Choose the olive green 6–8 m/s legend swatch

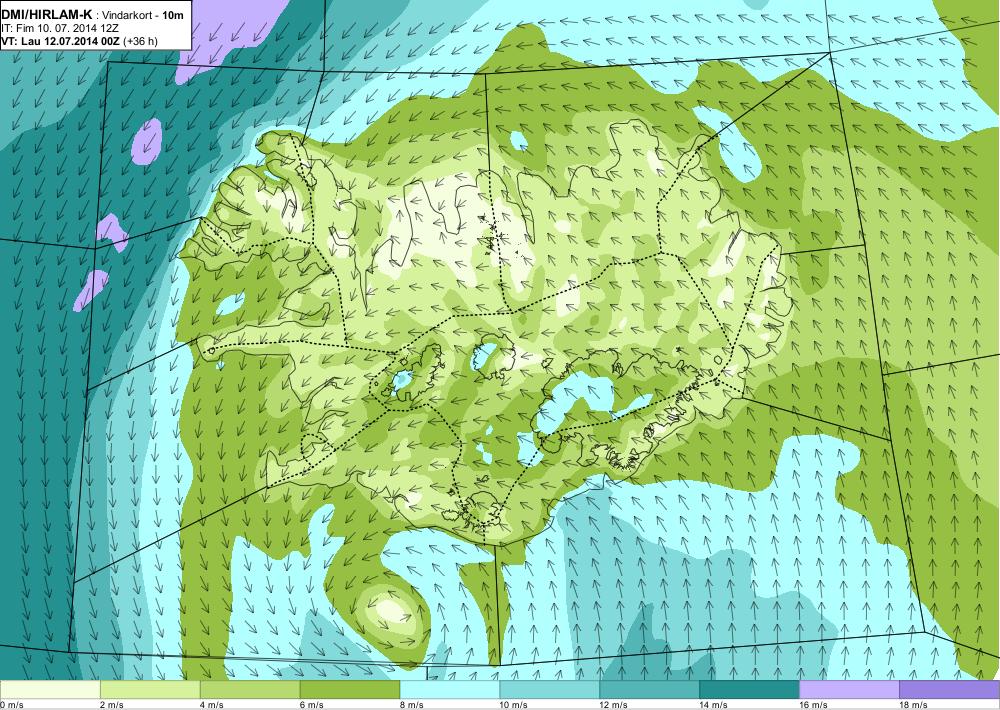(349, 690)
